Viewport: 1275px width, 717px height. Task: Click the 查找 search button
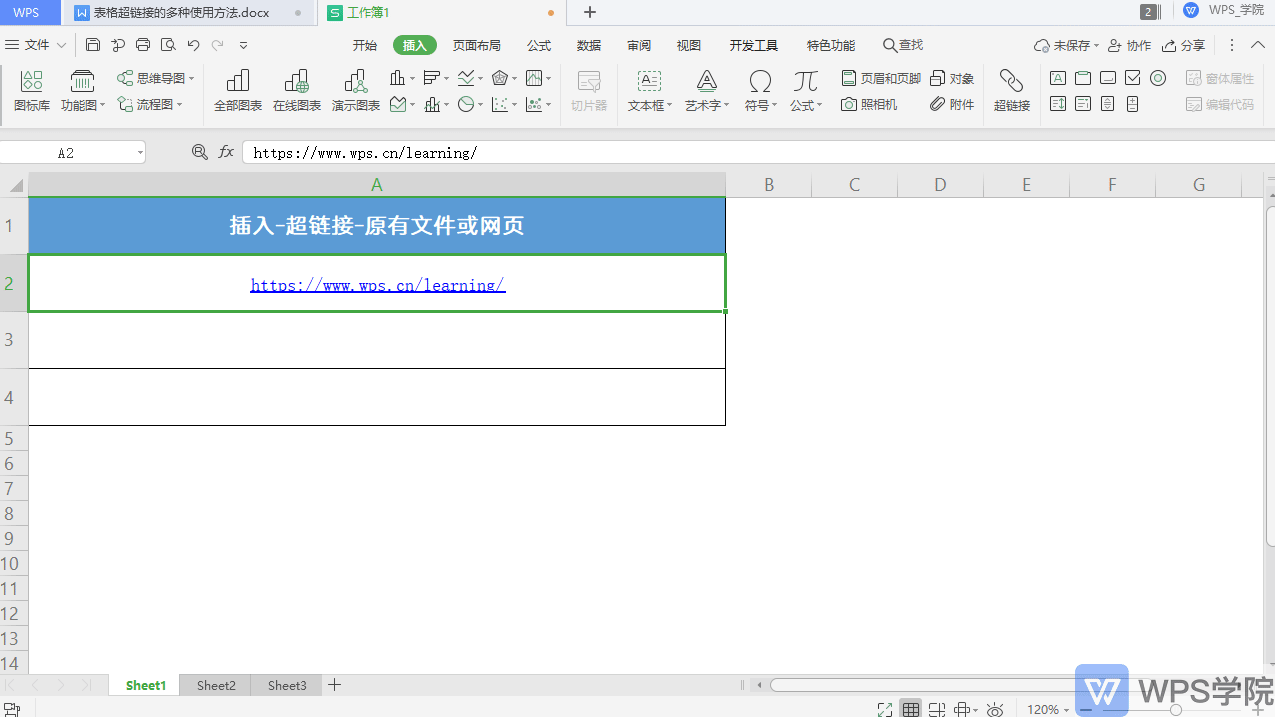tap(903, 45)
